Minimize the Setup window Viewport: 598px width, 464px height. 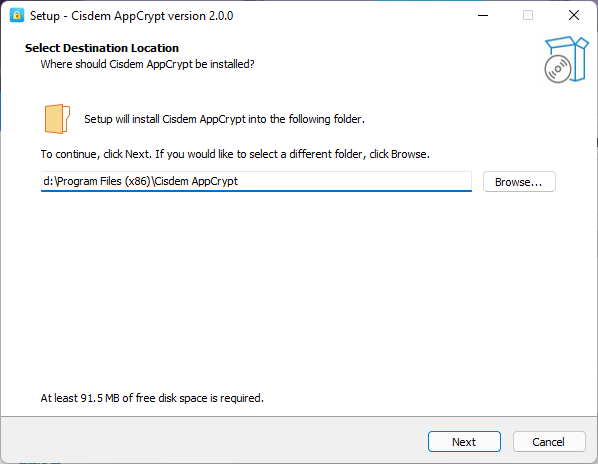pyautogui.click(x=483, y=15)
